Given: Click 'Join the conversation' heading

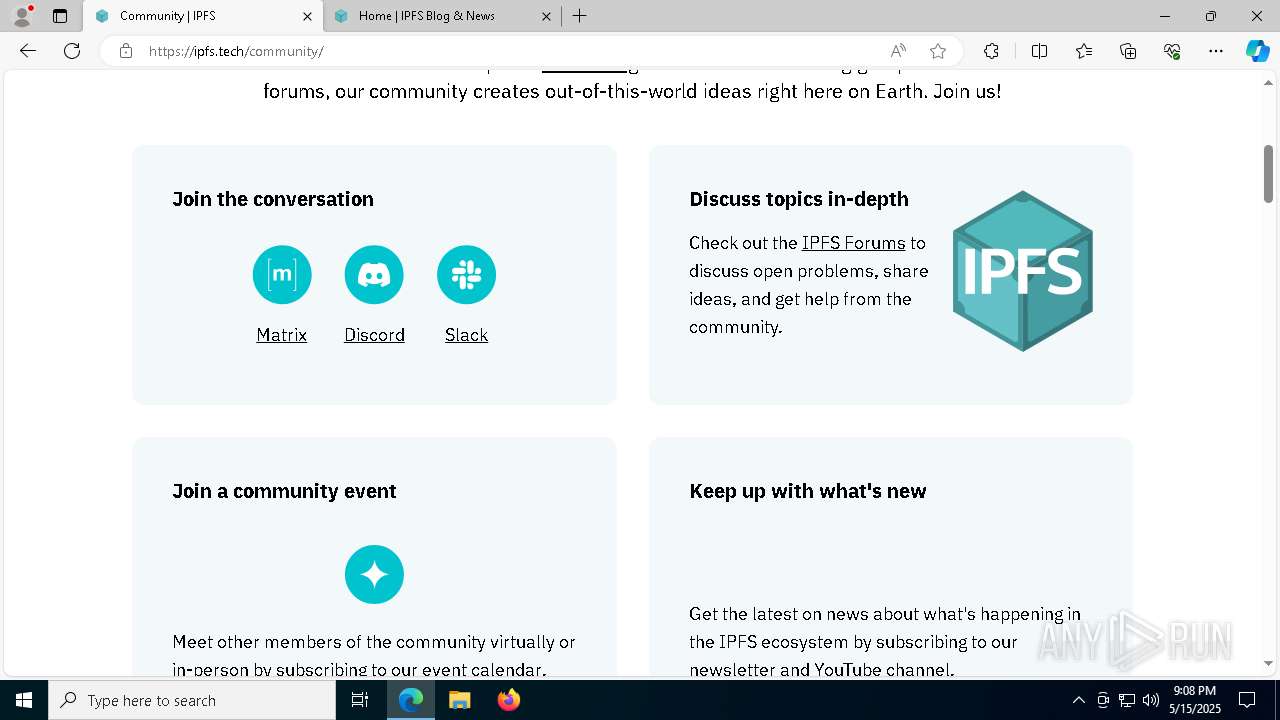Looking at the screenshot, I should (x=273, y=199).
